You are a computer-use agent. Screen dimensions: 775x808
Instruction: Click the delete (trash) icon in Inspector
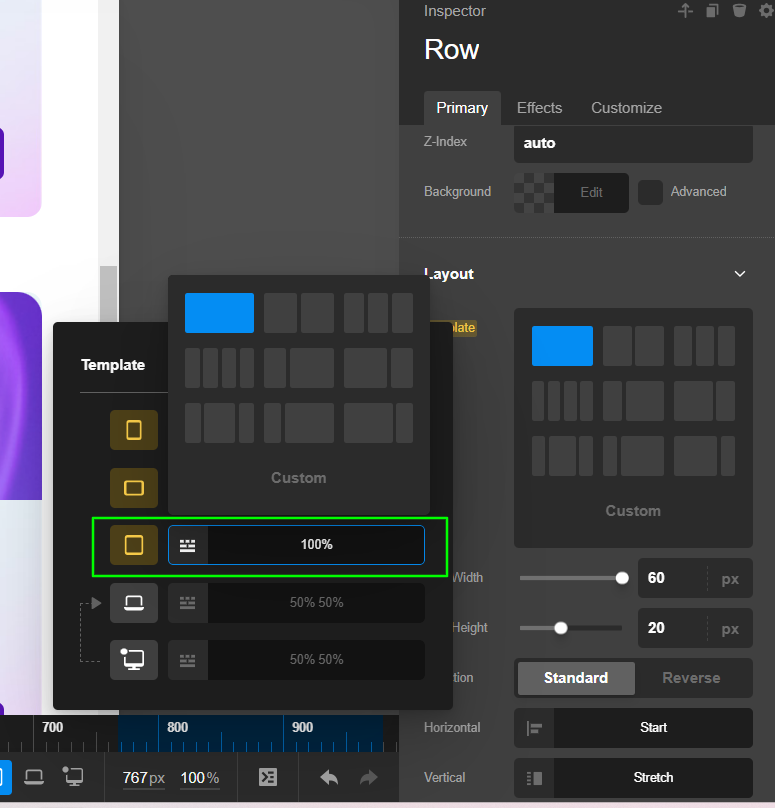pos(739,11)
